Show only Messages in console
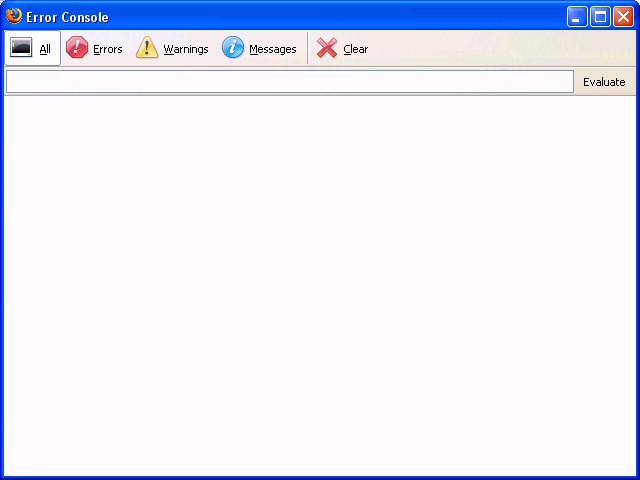Viewport: 640px width, 480px height. (x=259, y=48)
